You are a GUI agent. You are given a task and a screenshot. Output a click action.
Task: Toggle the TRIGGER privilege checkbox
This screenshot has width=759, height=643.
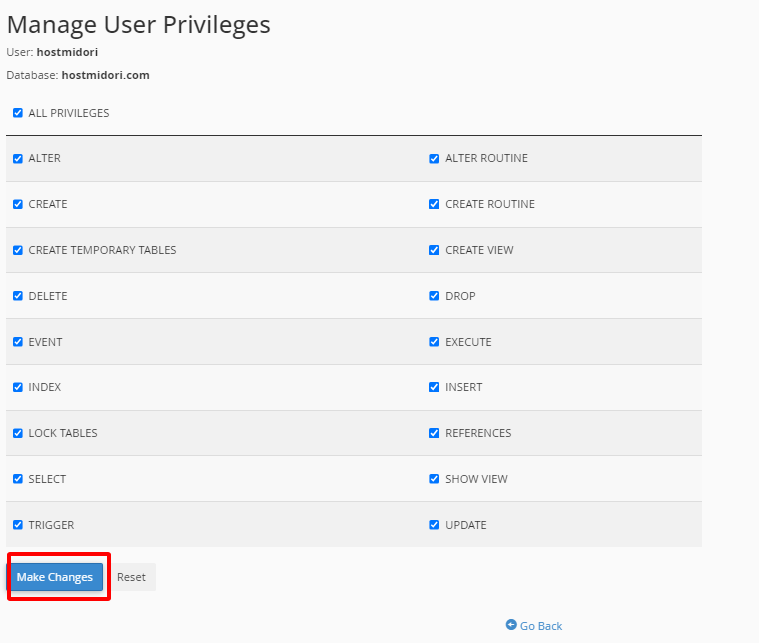coord(18,525)
